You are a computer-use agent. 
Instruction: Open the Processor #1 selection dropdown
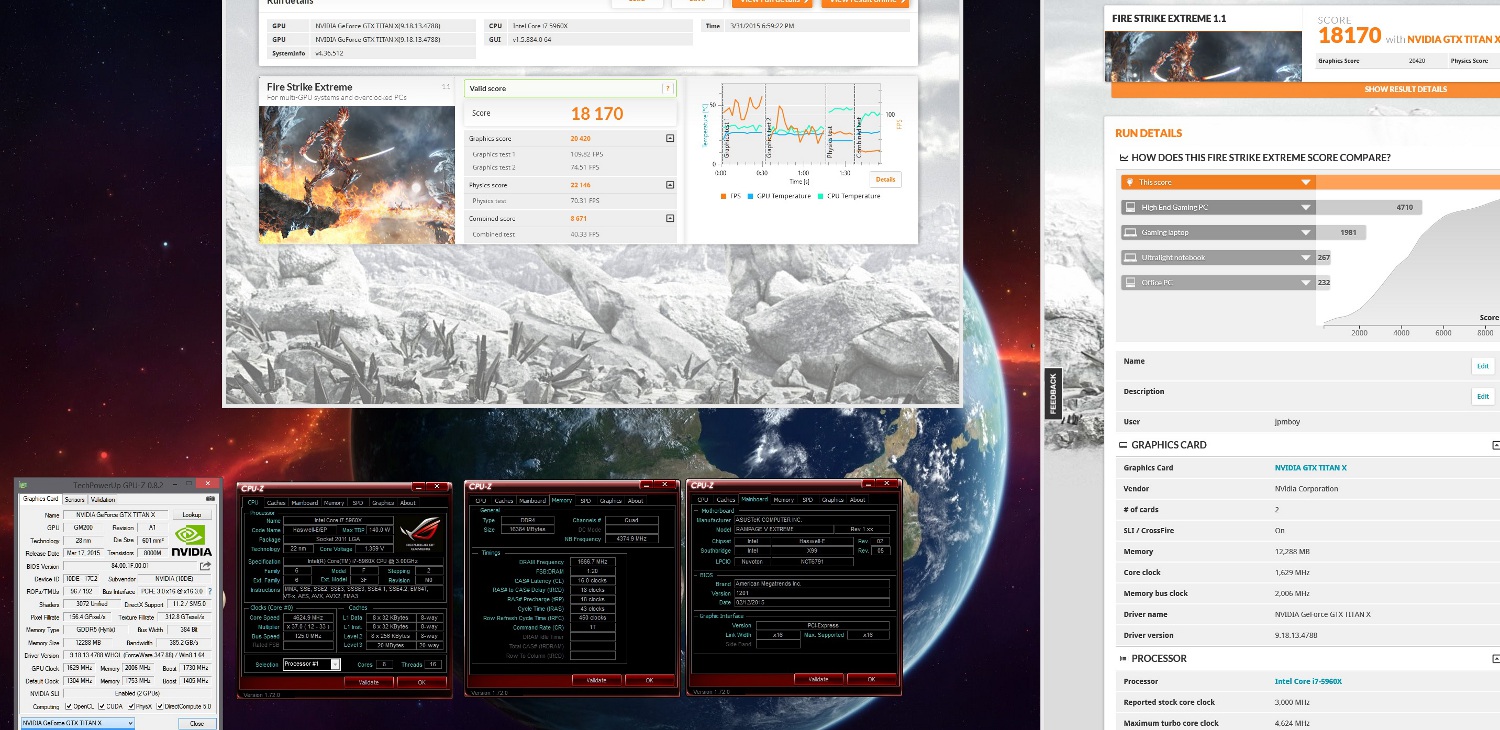[312, 664]
